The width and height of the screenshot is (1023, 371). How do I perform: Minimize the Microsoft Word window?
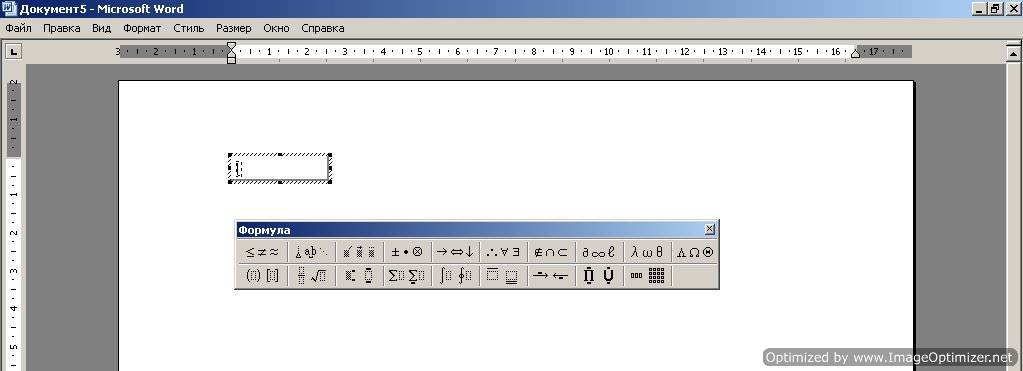tap(980, 8)
